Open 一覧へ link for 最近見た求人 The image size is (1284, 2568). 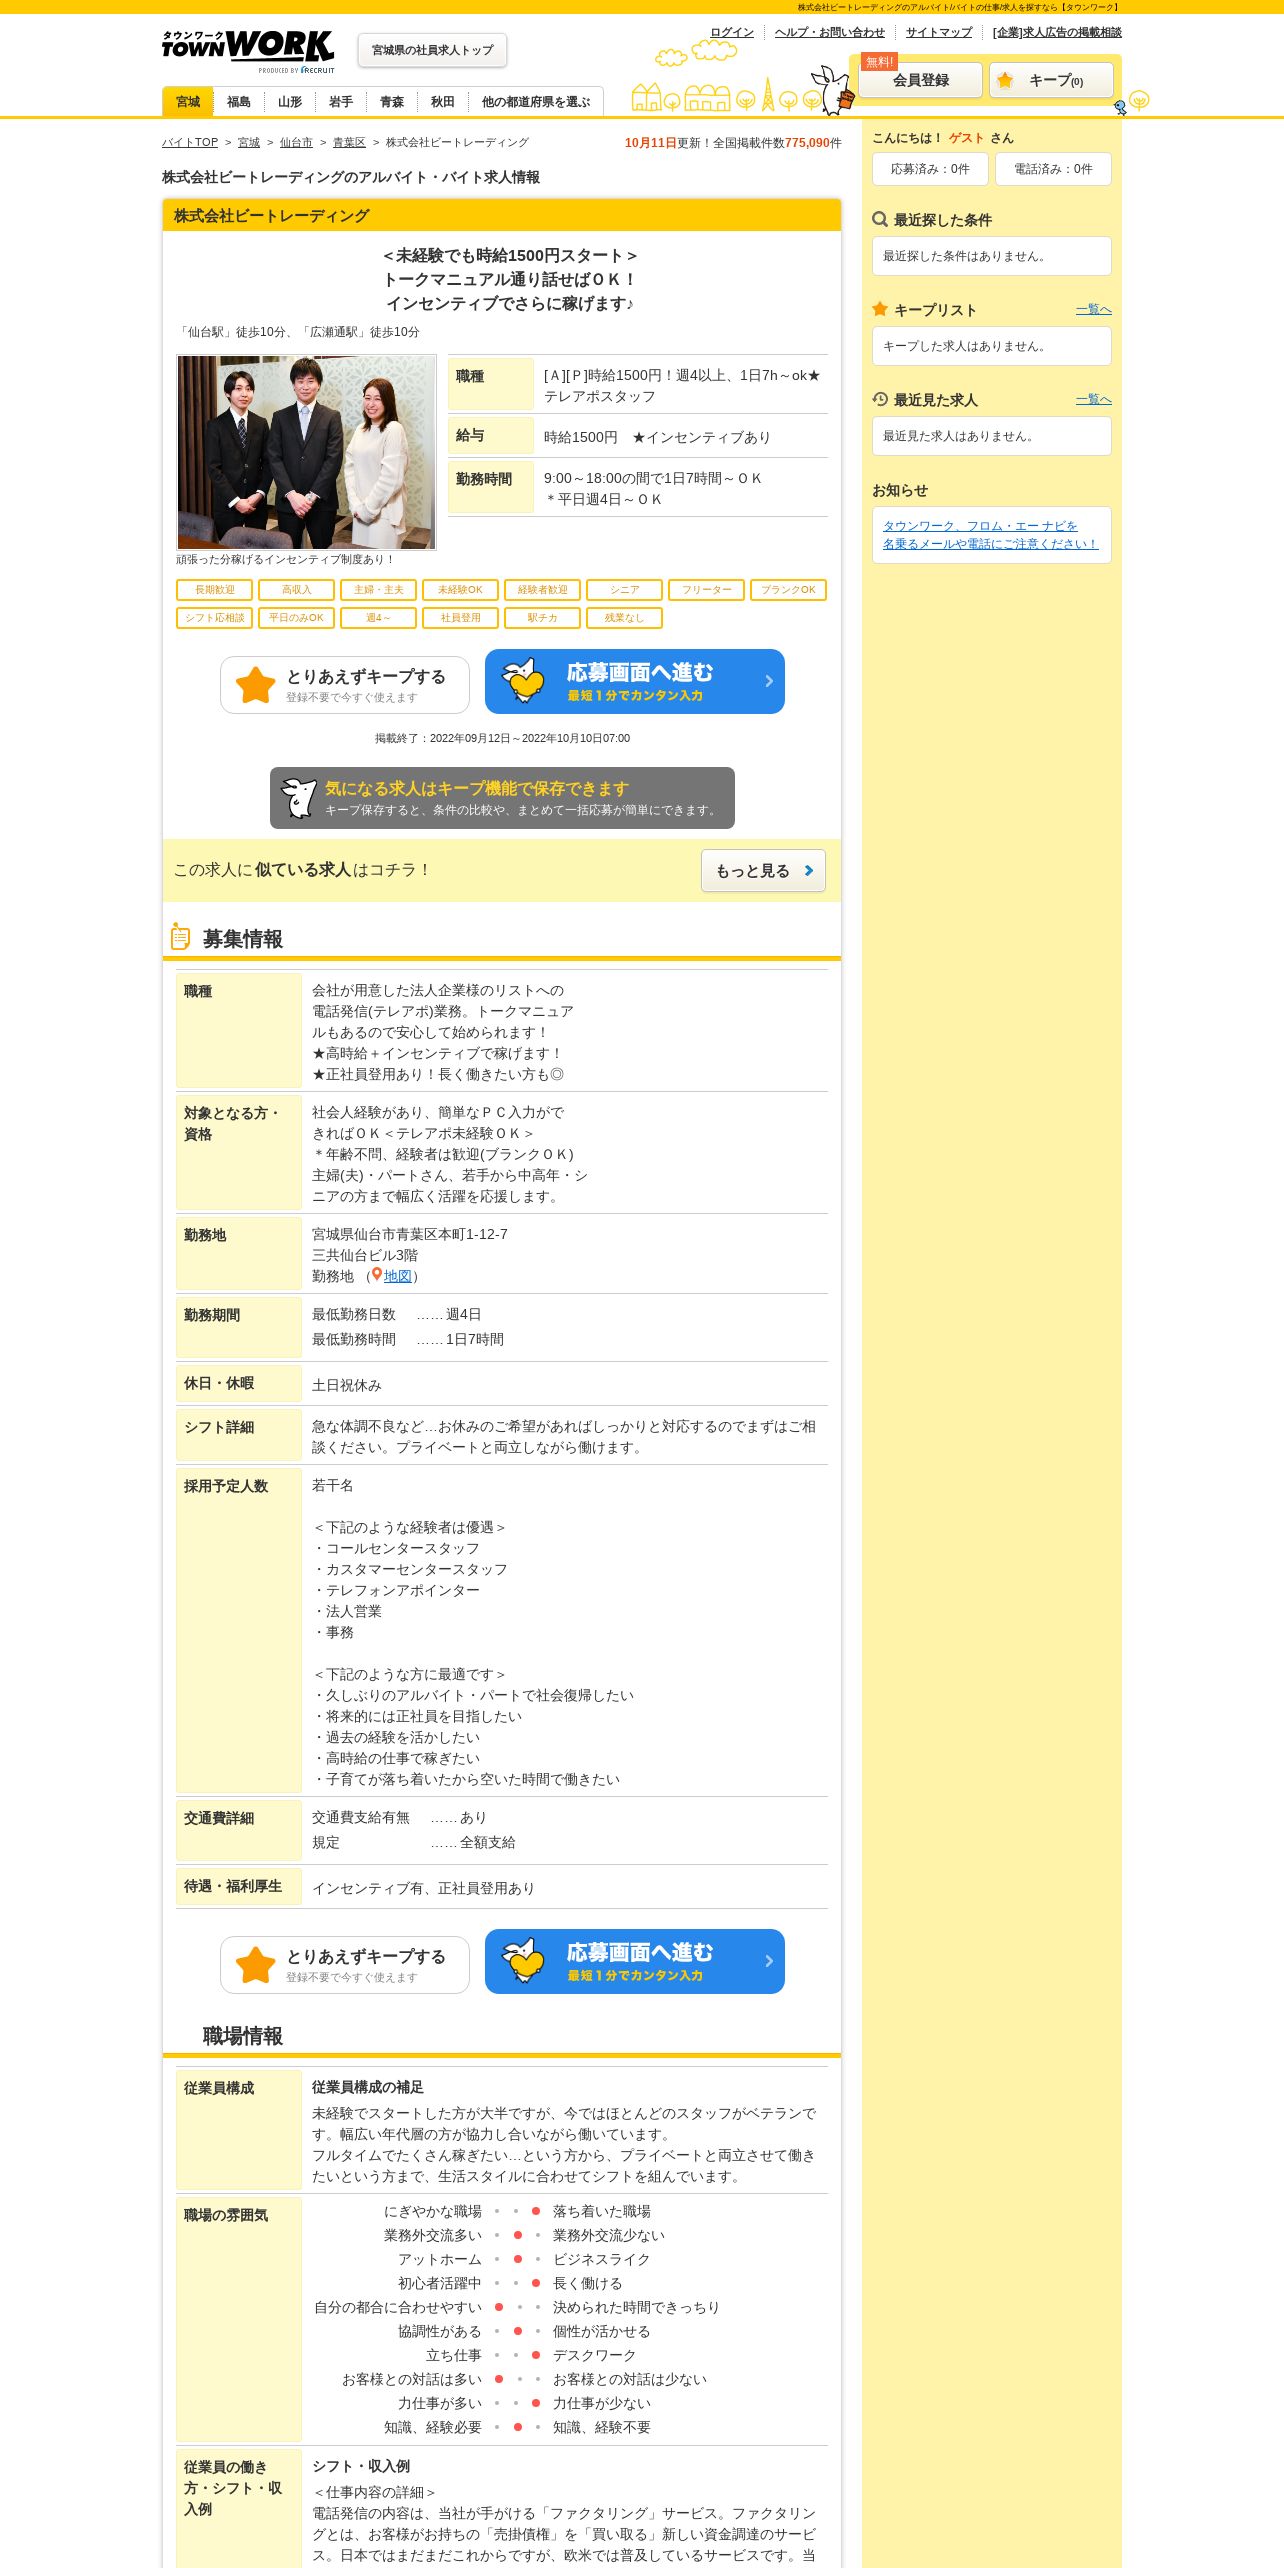point(1094,400)
